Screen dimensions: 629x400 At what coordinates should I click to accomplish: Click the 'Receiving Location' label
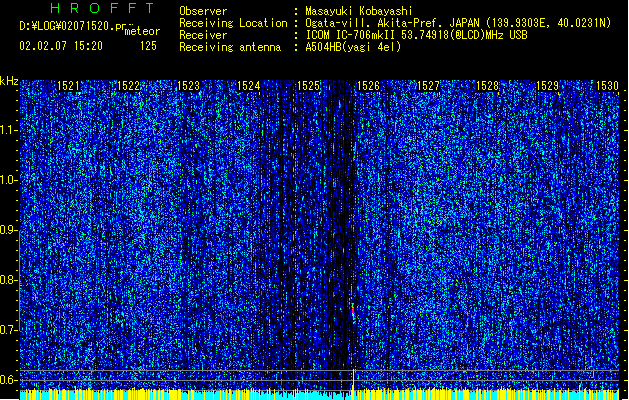tap(233, 23)
